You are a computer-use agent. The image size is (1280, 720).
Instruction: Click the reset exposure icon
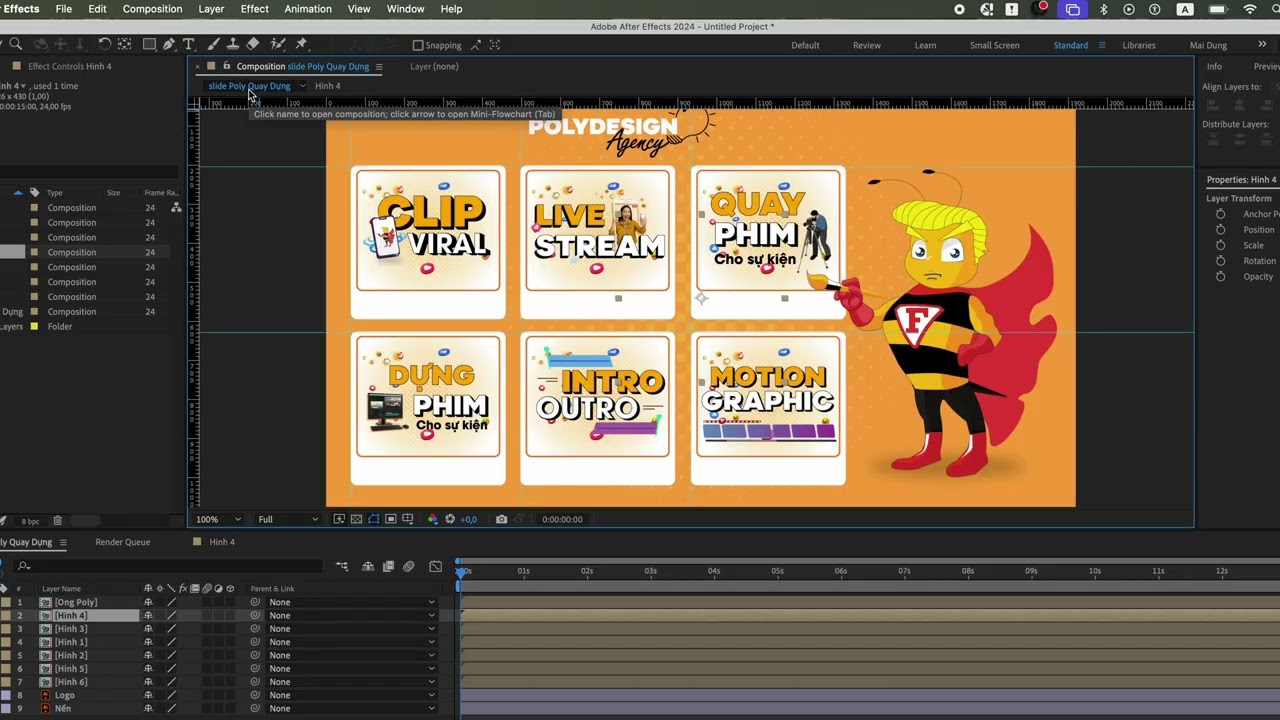[450, 519]
